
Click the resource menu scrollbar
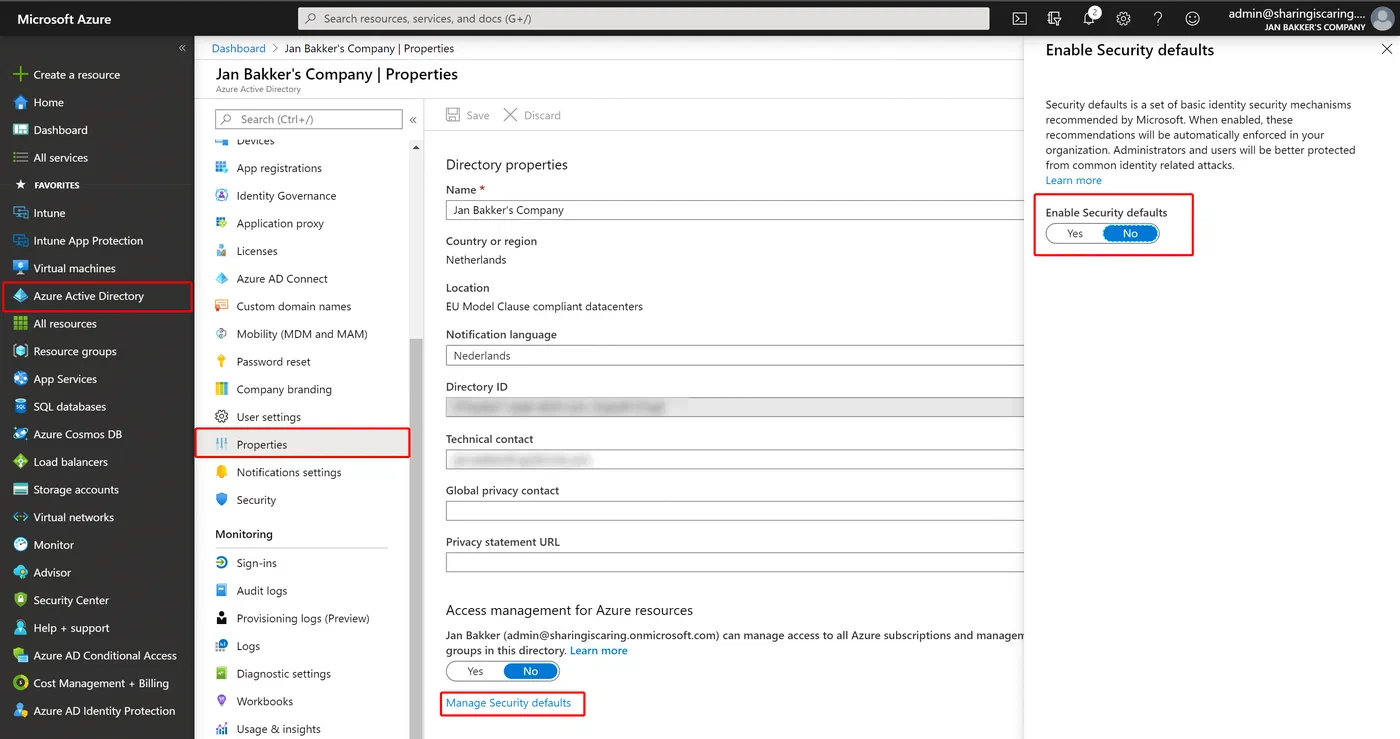point(415,540)
